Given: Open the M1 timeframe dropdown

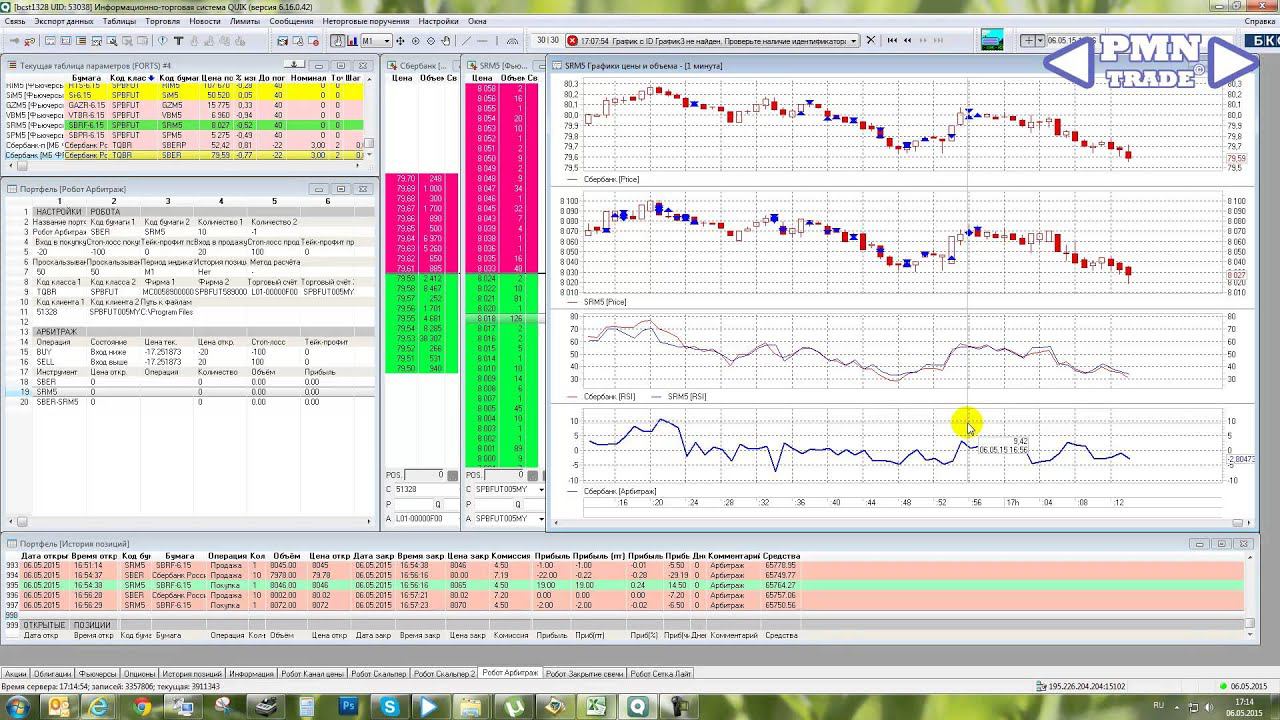Looking at the screenshot, I should (x=375, y=41).
